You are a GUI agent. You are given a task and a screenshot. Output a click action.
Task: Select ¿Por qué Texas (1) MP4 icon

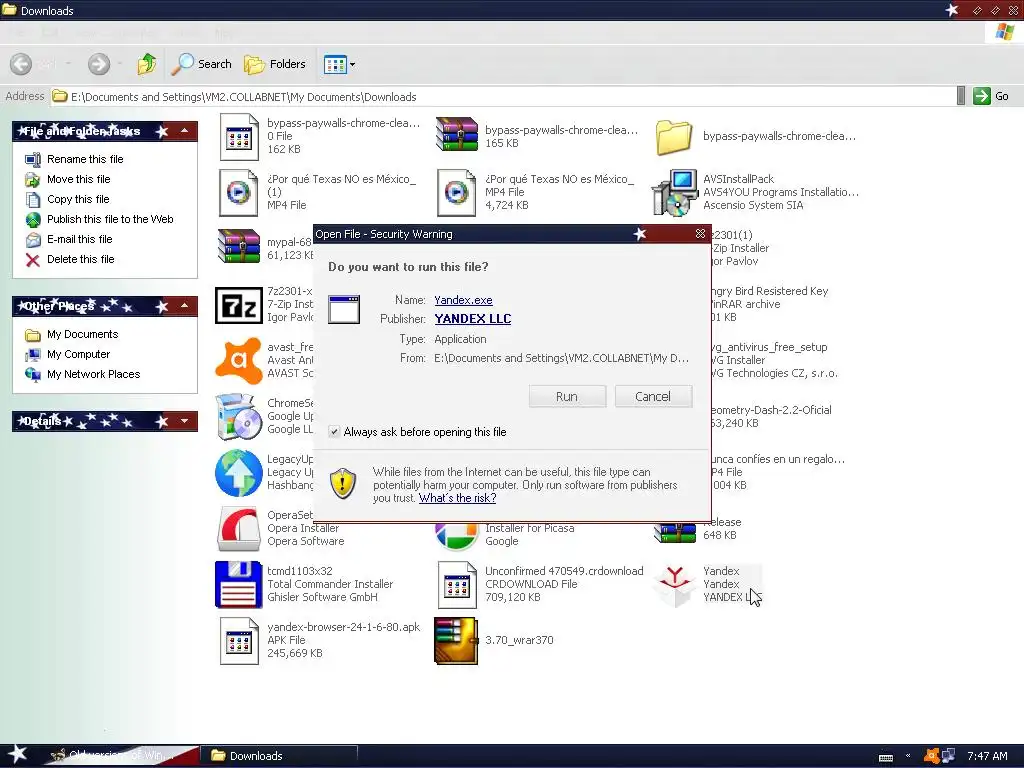238,193
